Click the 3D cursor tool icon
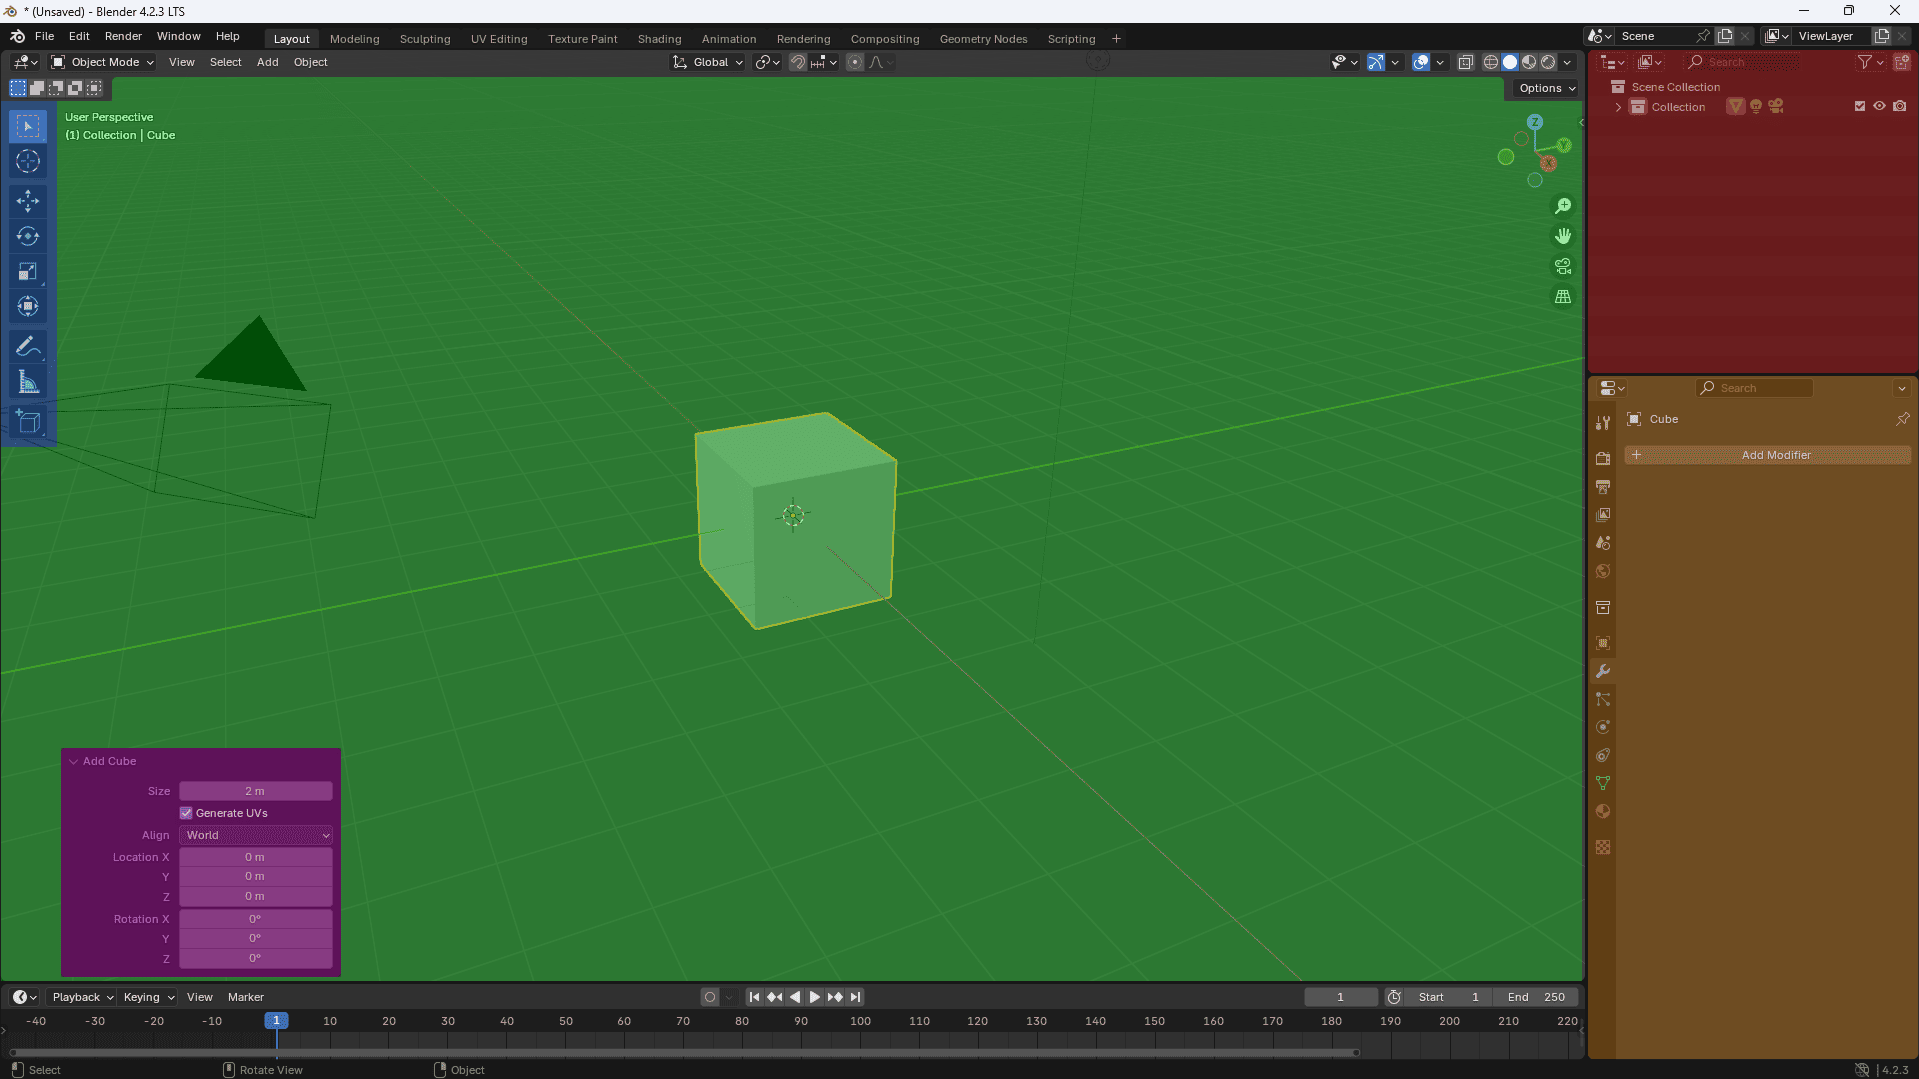The height and width of the screenshot is (1079, 1919). (x=28, y=162)
